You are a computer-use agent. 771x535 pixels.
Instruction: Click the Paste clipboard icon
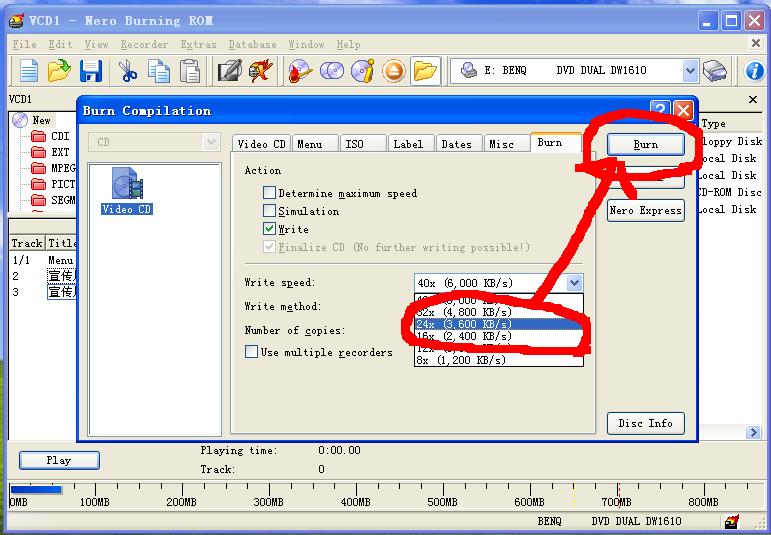[x=190, y=71]
